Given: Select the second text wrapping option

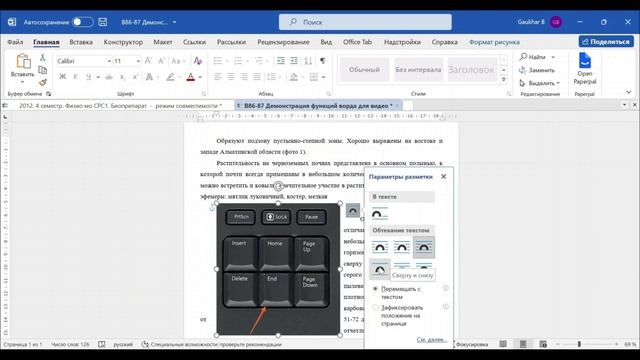Looking at the screenshot, I should pyautogui.click(x=402, y=247).
